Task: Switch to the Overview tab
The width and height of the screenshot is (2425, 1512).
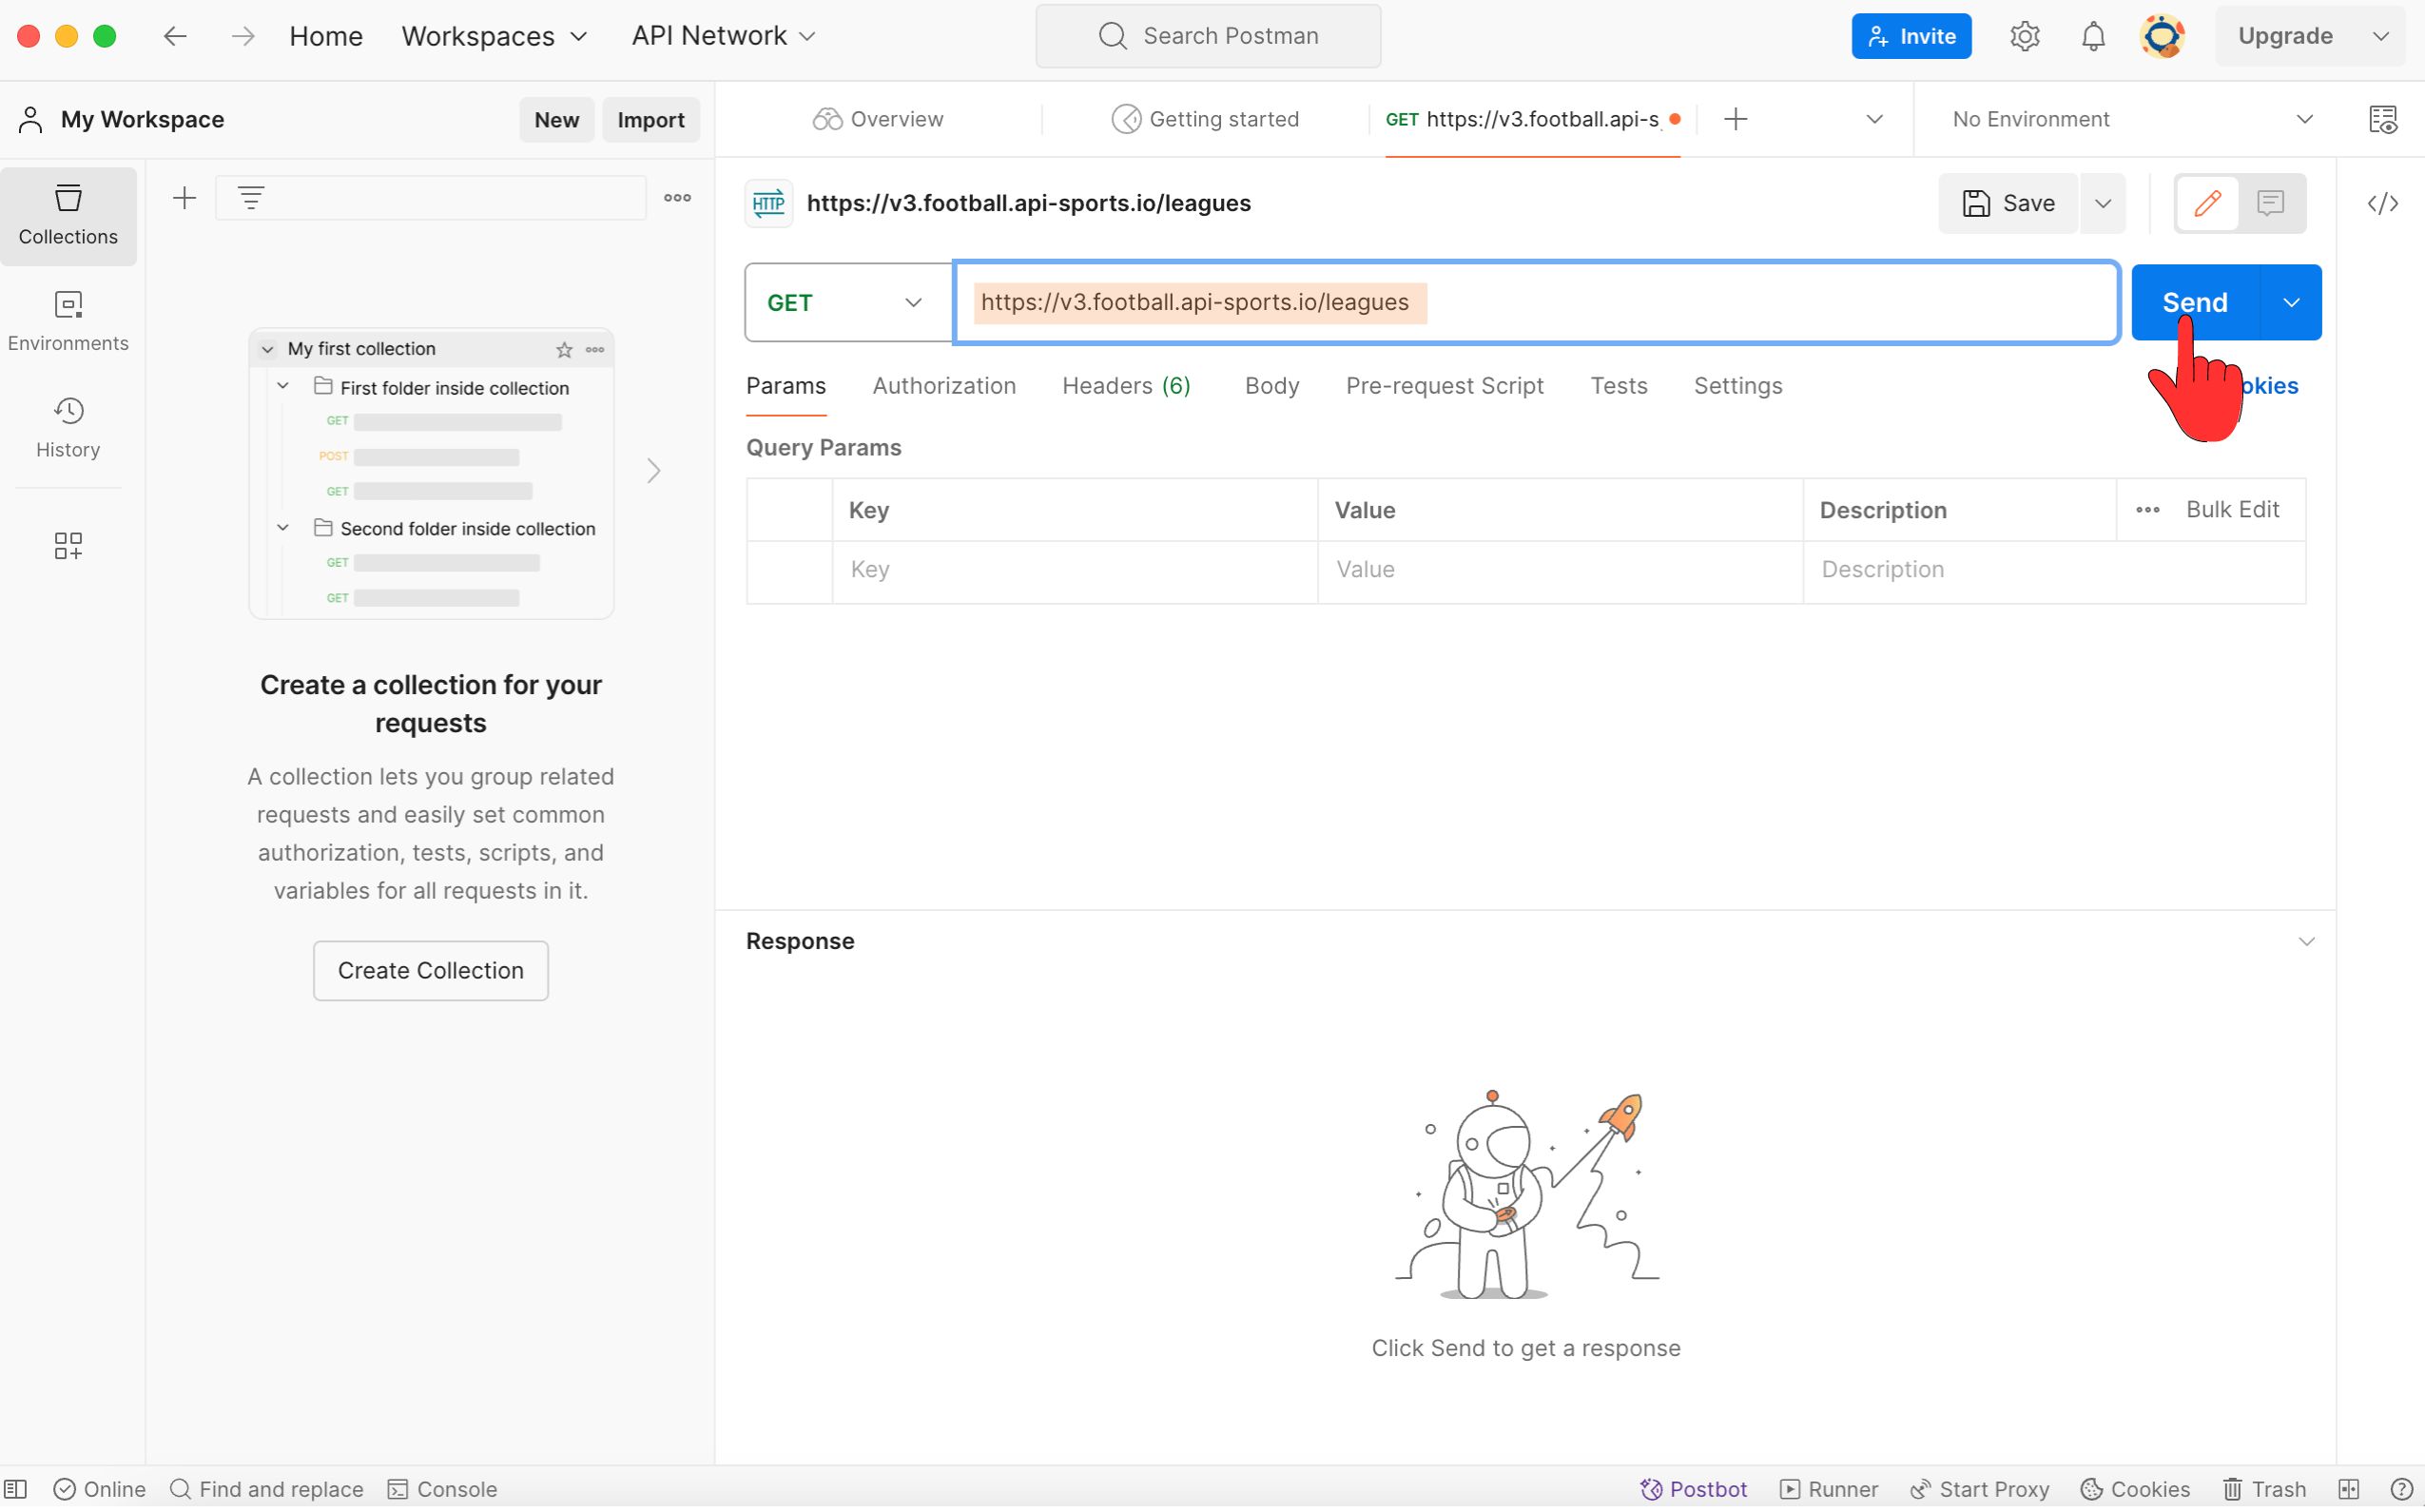Action: pos(878,119)
